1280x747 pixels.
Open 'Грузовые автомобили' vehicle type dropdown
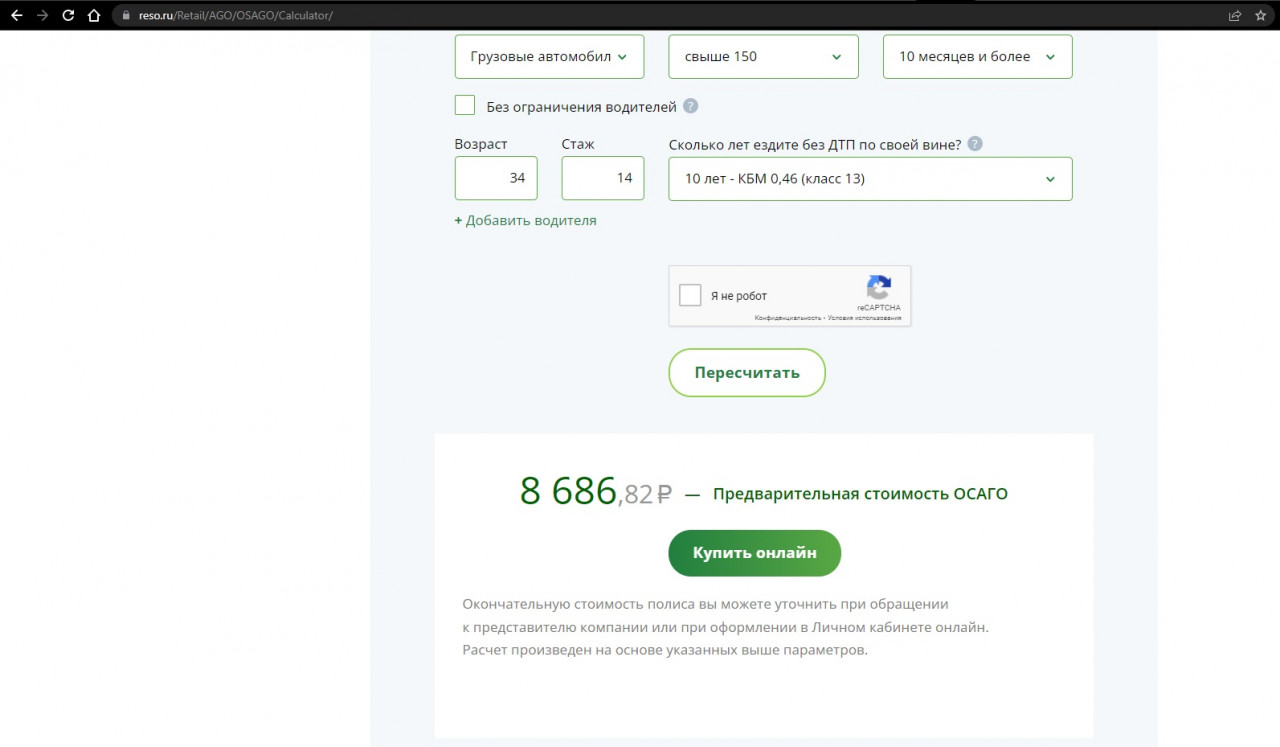click(x=549, y=57)
